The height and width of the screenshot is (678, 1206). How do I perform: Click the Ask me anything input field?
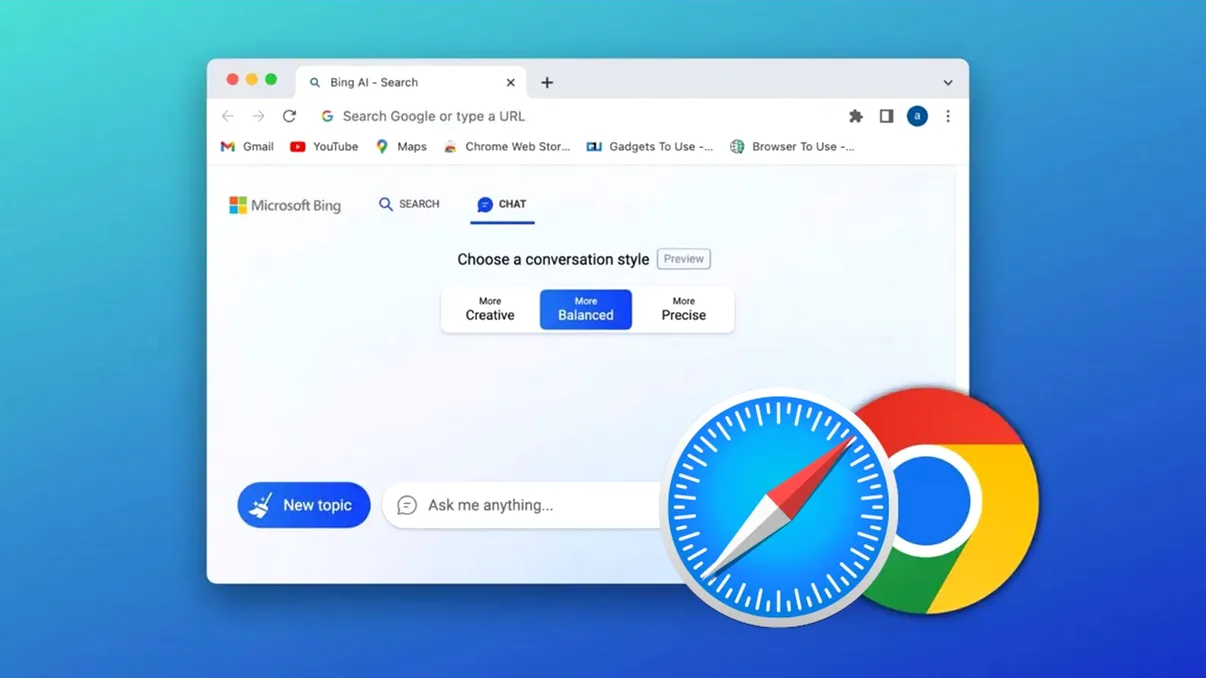tap(522, 505)
